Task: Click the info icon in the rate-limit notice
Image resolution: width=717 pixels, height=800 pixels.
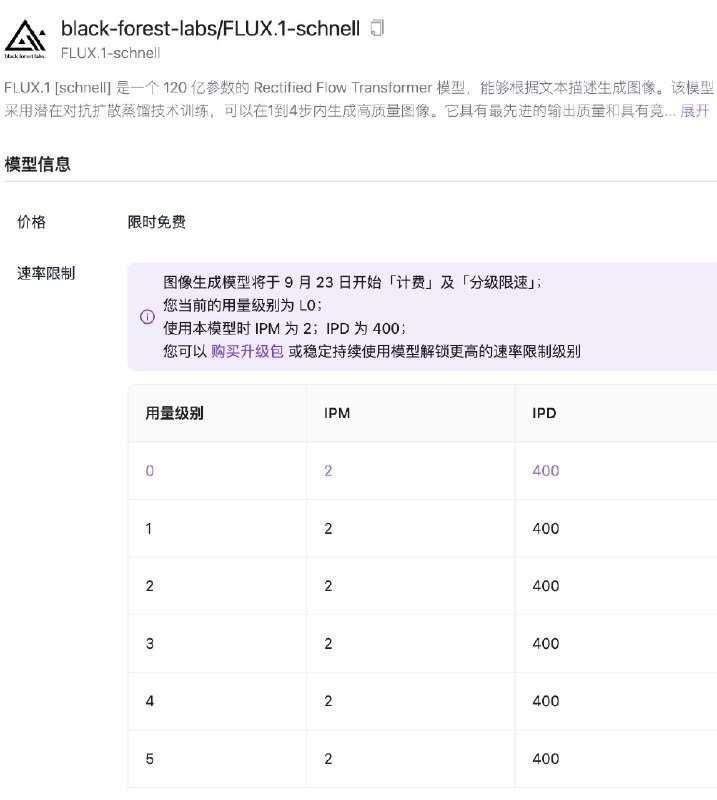Action: [x=147, y=317]
